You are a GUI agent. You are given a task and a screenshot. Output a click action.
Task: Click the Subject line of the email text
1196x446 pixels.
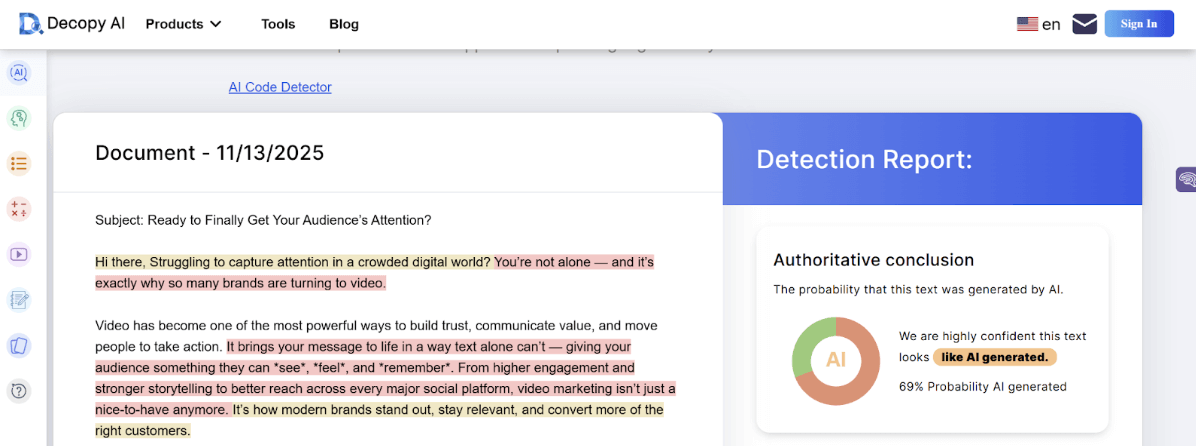pyautogui.click(x=263, y=220)
